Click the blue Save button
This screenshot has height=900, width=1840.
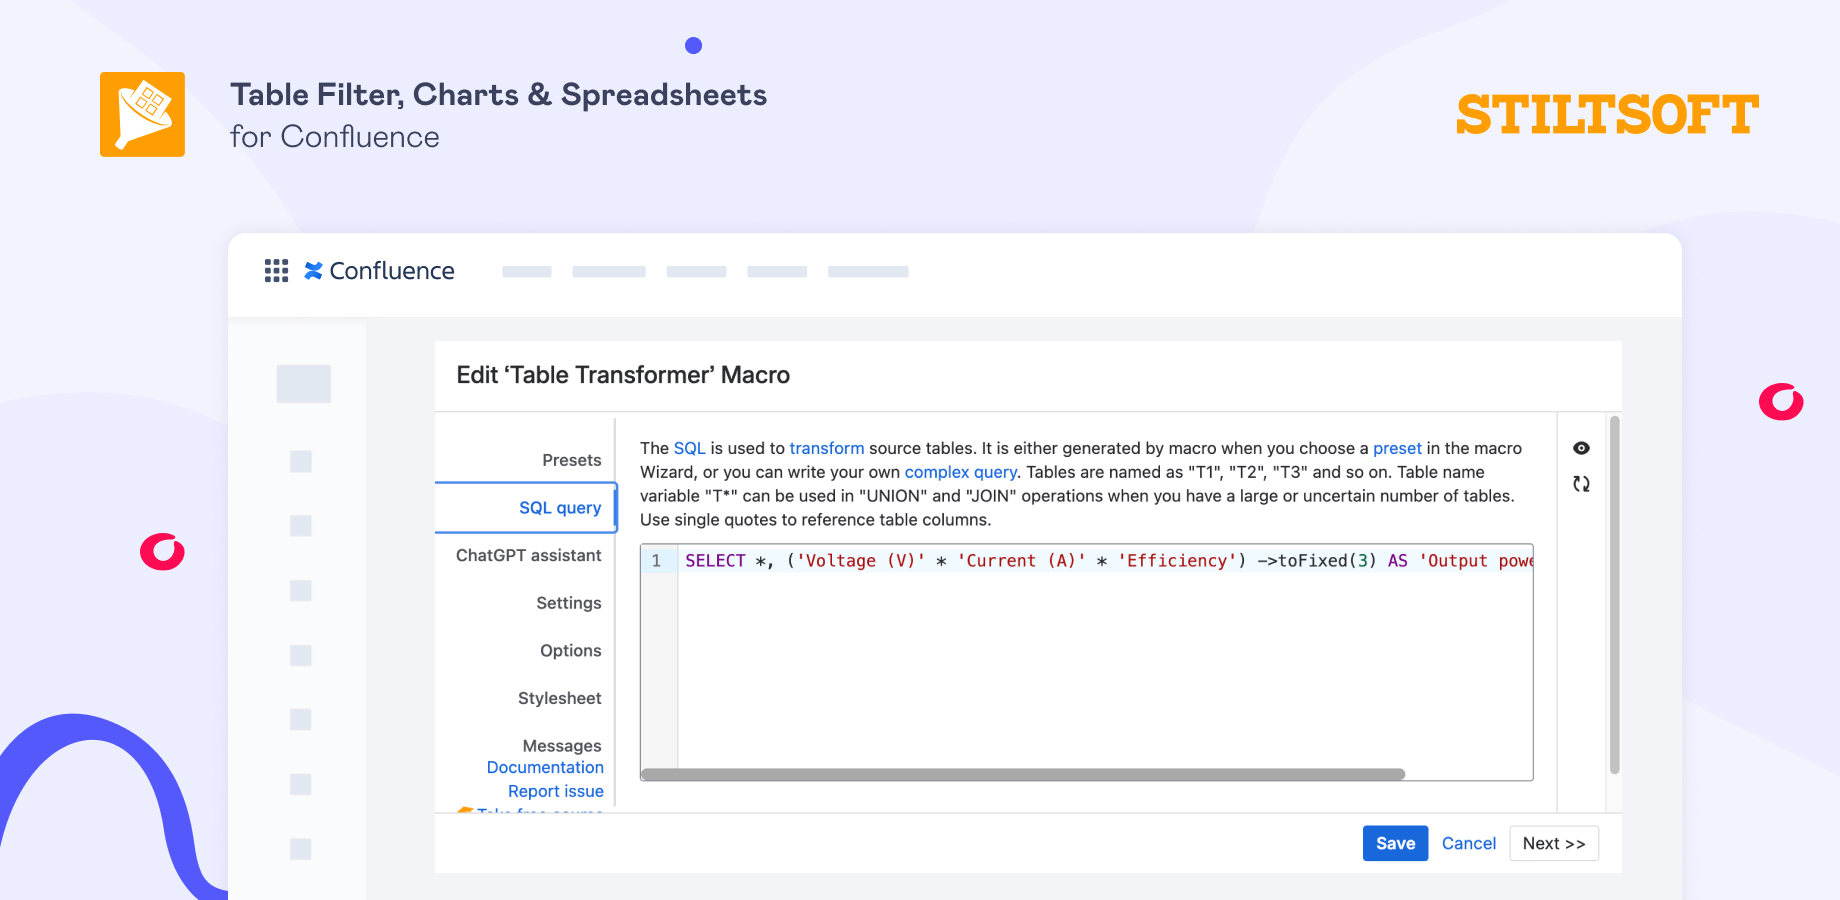(x=1395, y=843)
